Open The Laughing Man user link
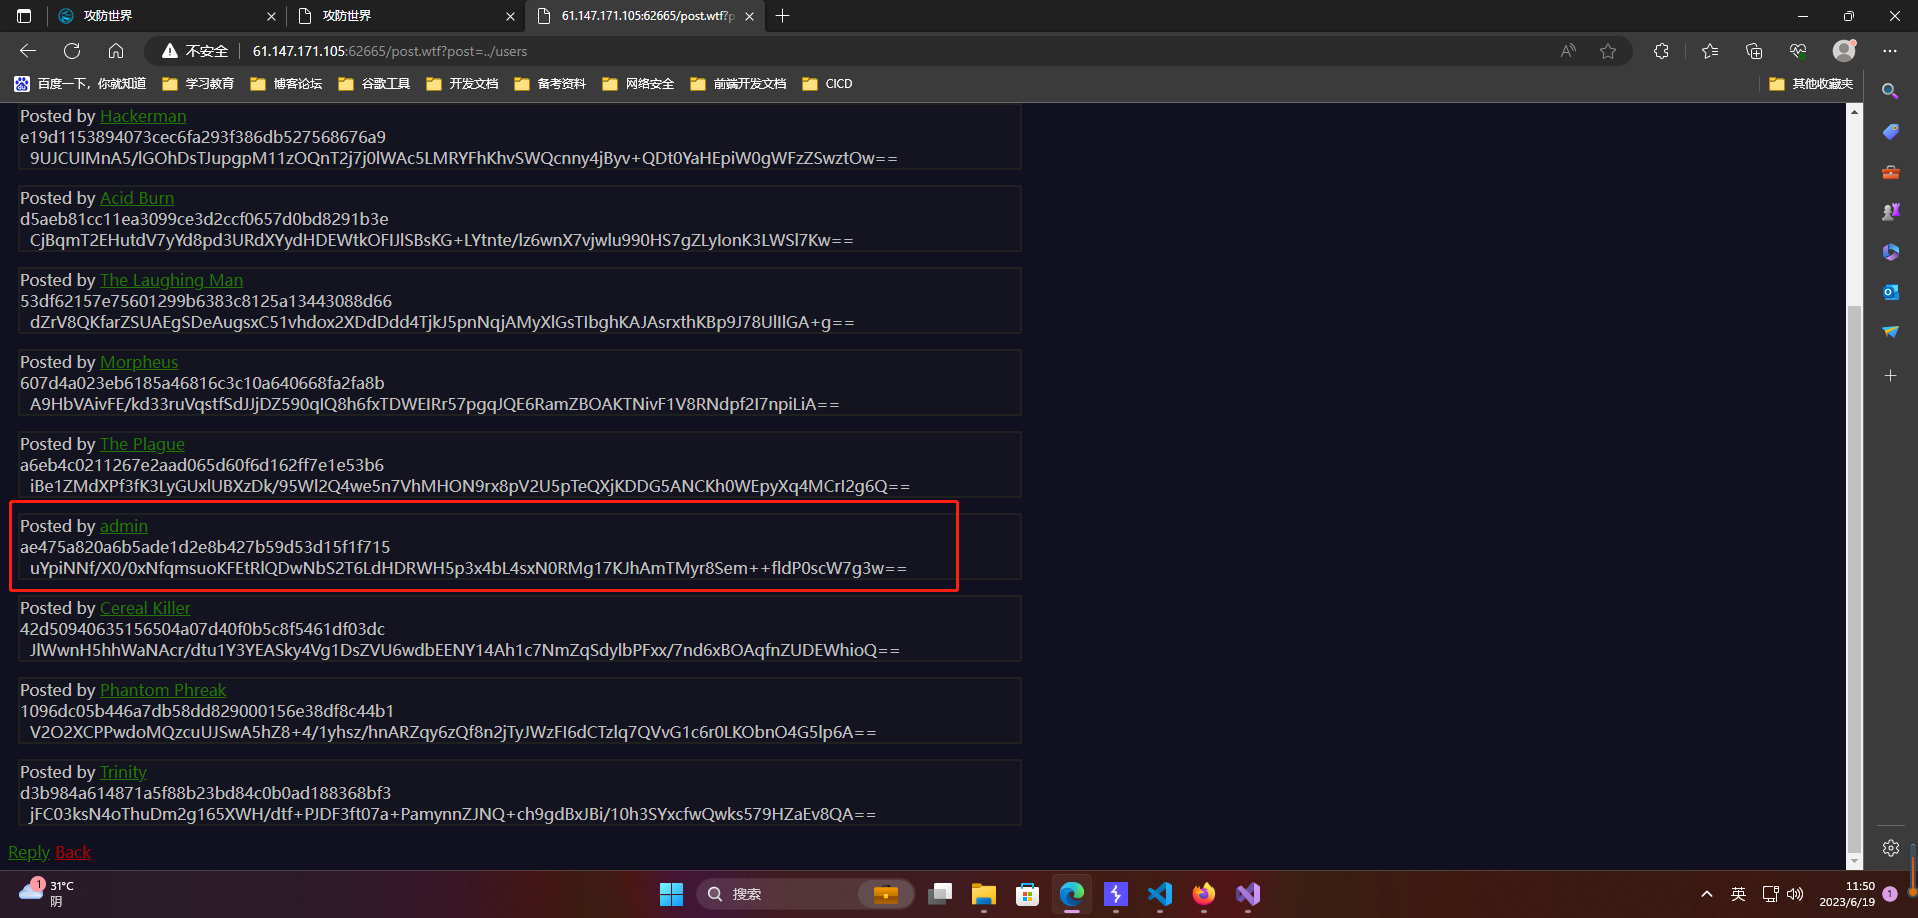1918x918 pixels. click(171, 281)
